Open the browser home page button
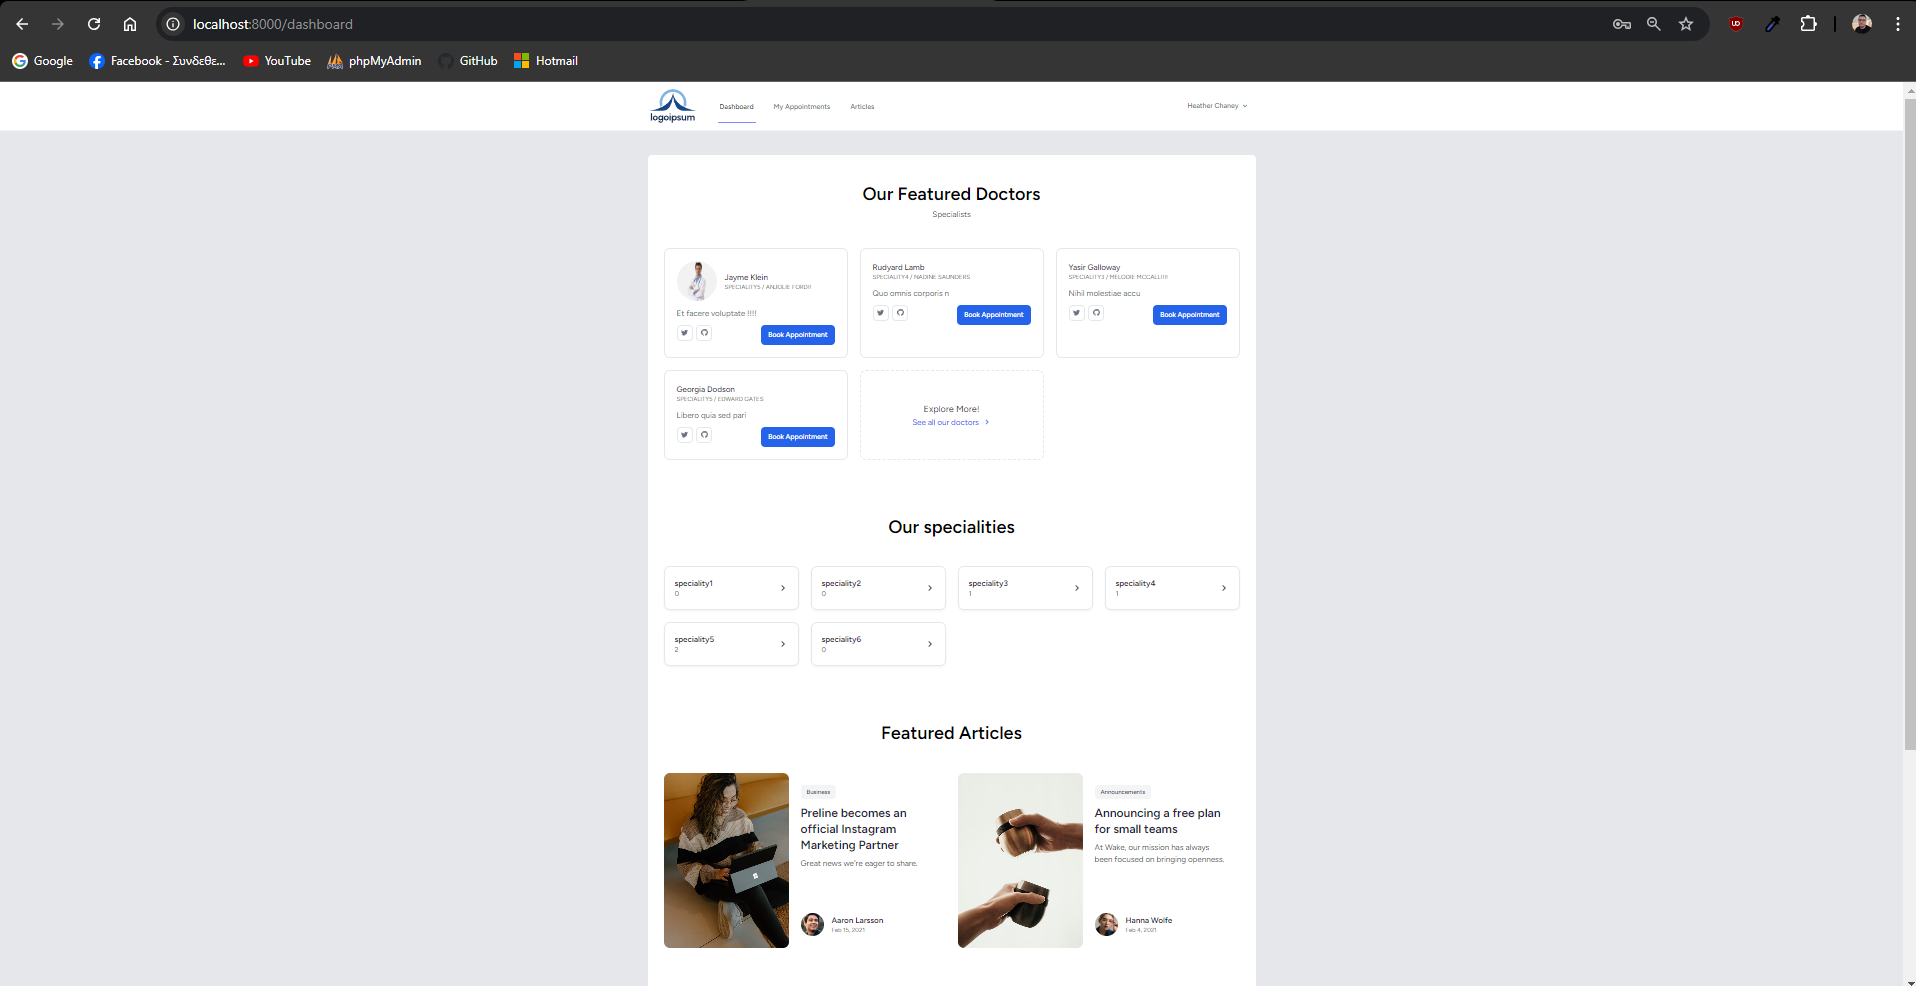Image resolution: width=1916 pixels, height=986 pixels. [130, 24]
